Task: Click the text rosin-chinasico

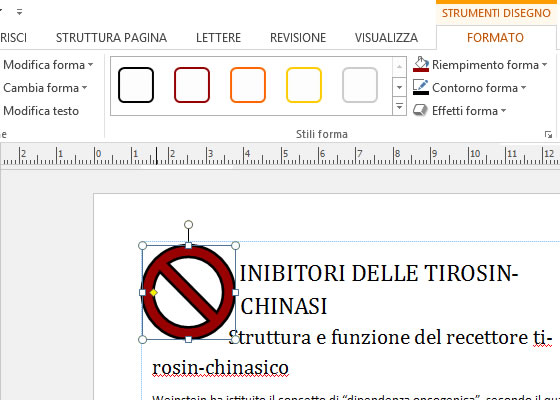Action: (220, 368)
